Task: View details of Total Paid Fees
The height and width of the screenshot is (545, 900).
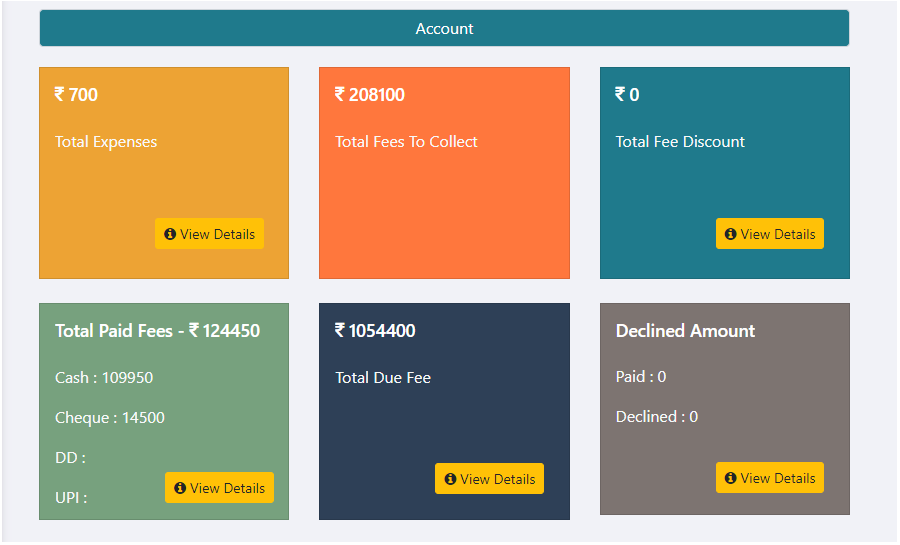Action: [227, 488]
